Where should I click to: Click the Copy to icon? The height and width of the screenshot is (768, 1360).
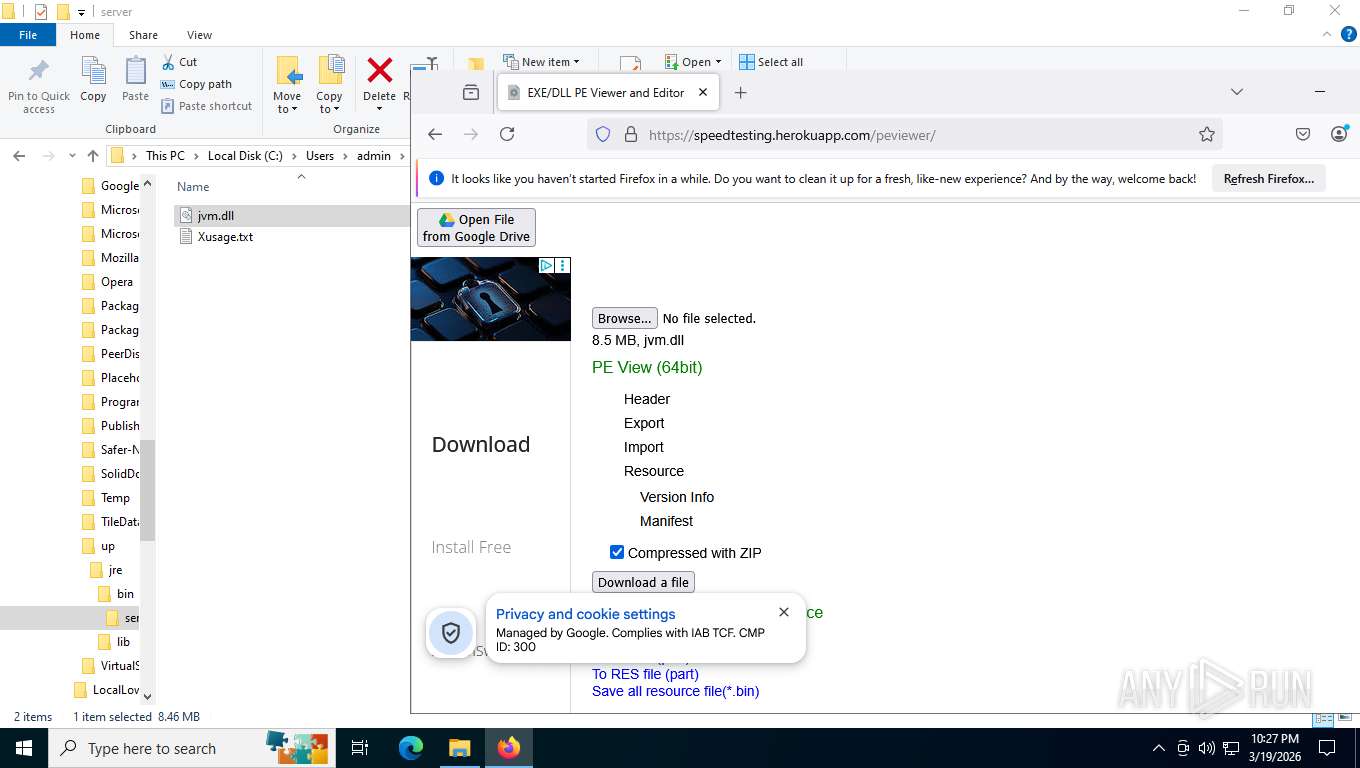330,71
